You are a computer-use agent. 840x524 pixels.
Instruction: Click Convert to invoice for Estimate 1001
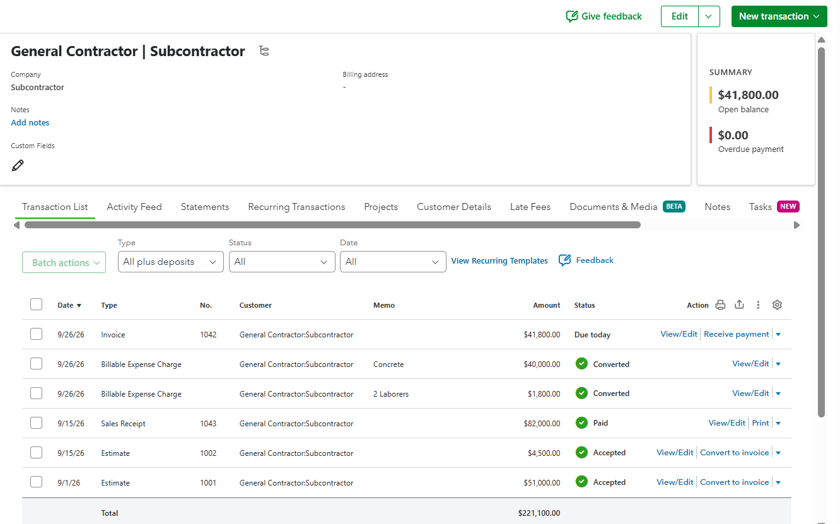734,482
